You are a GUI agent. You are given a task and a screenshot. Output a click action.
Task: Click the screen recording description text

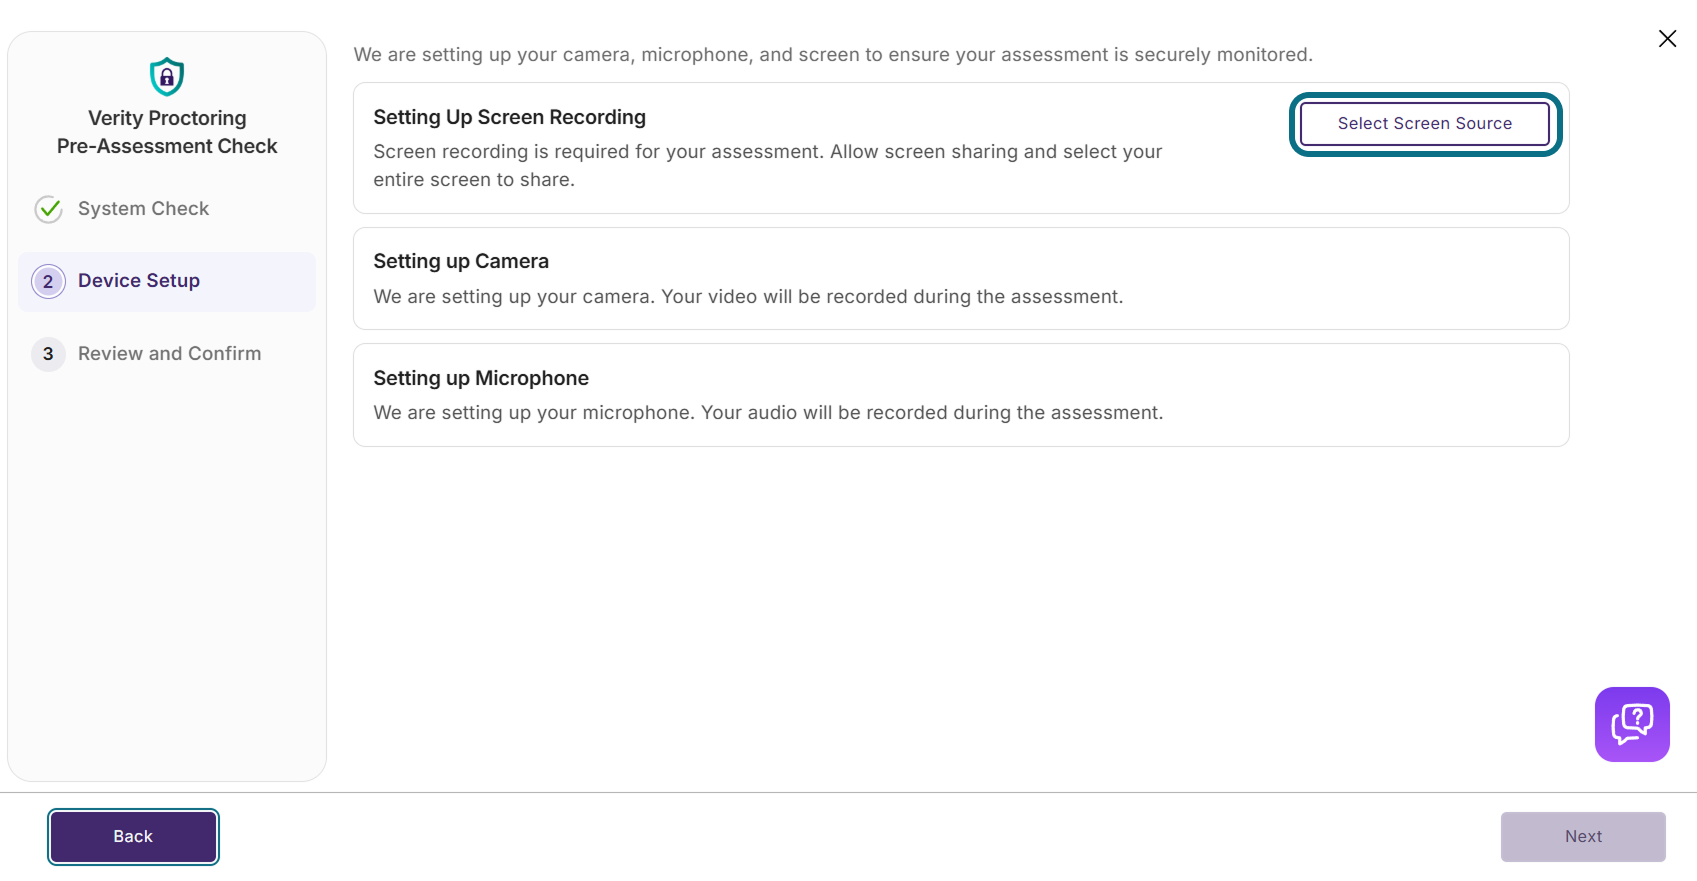tap(768, 166)
